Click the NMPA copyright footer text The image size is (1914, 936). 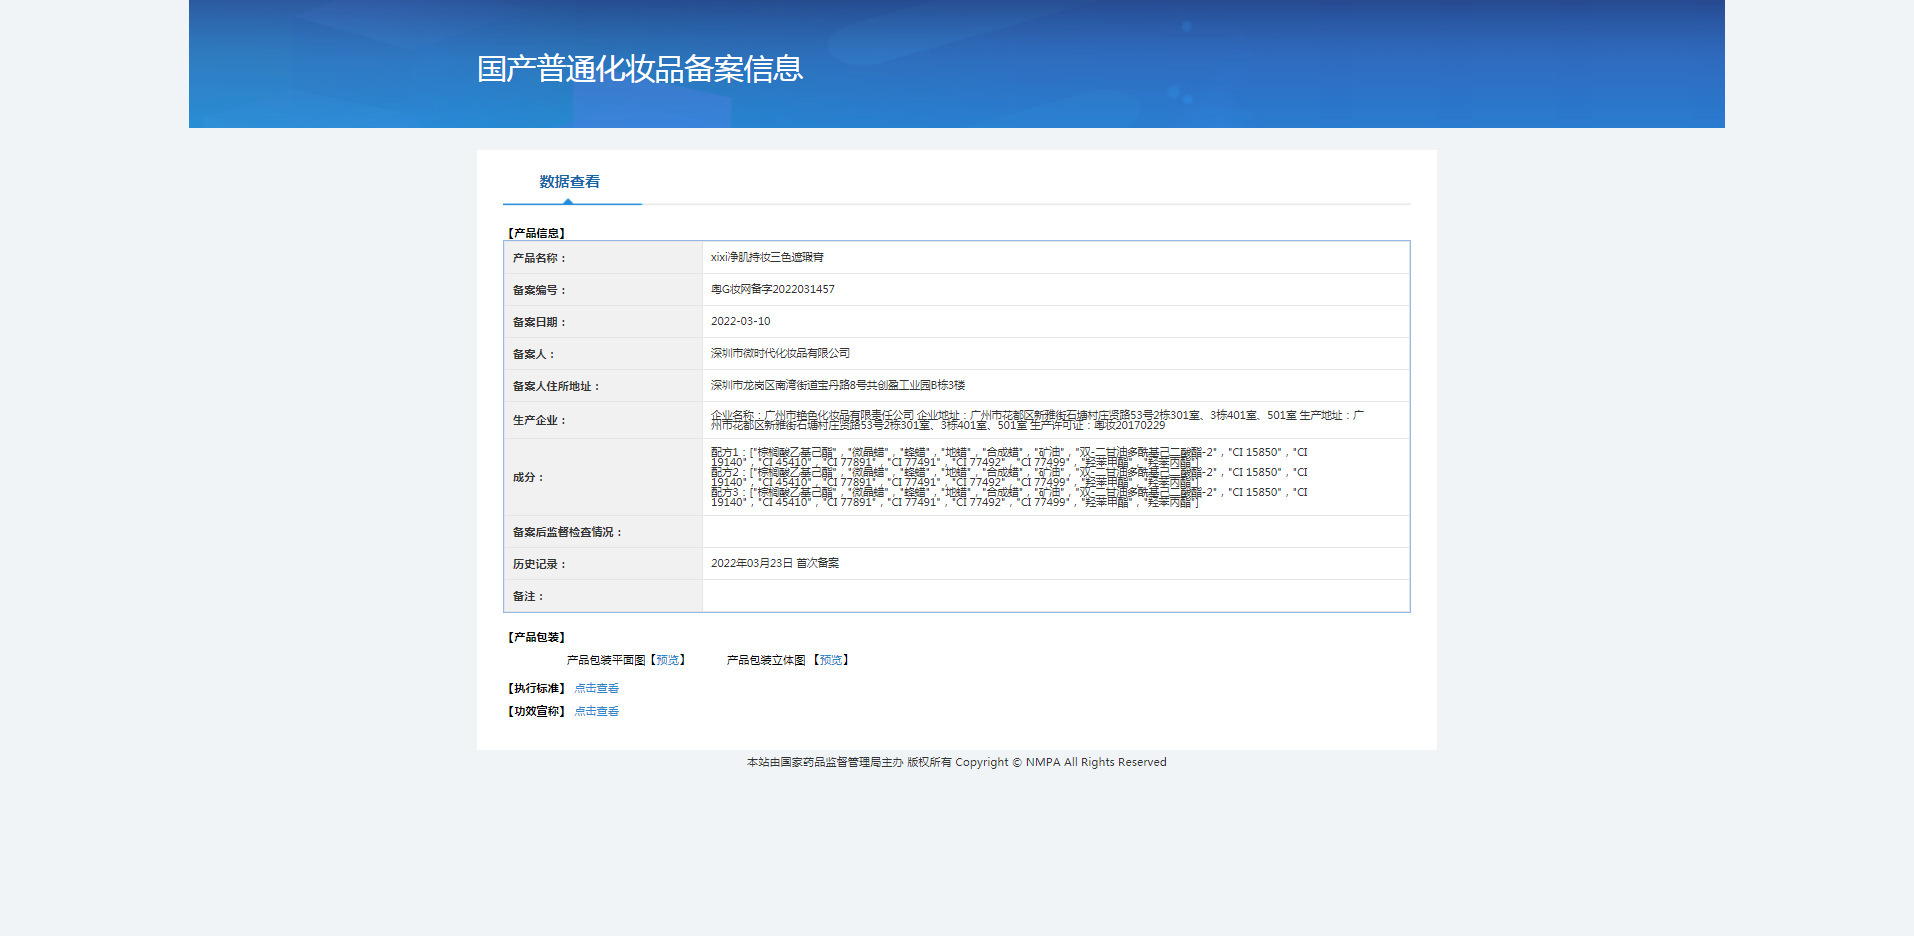tap(957, 762)
